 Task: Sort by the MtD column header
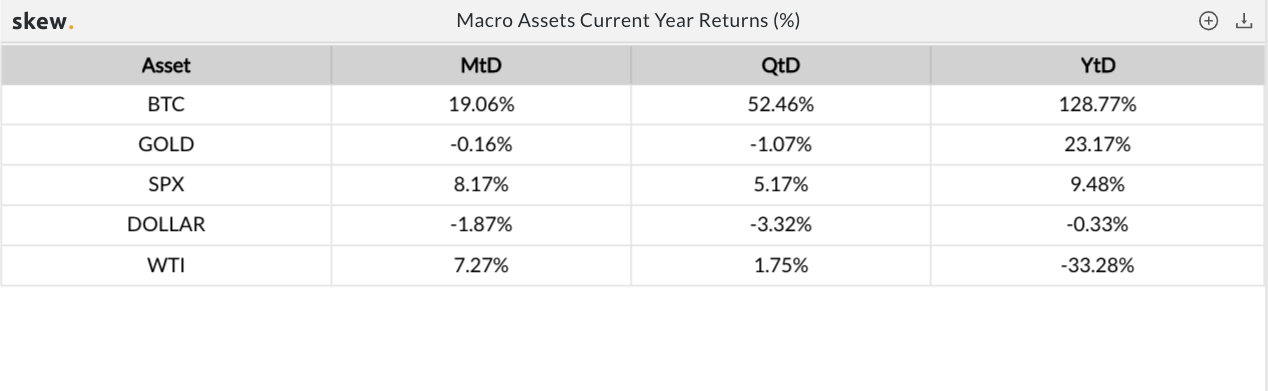481,66
